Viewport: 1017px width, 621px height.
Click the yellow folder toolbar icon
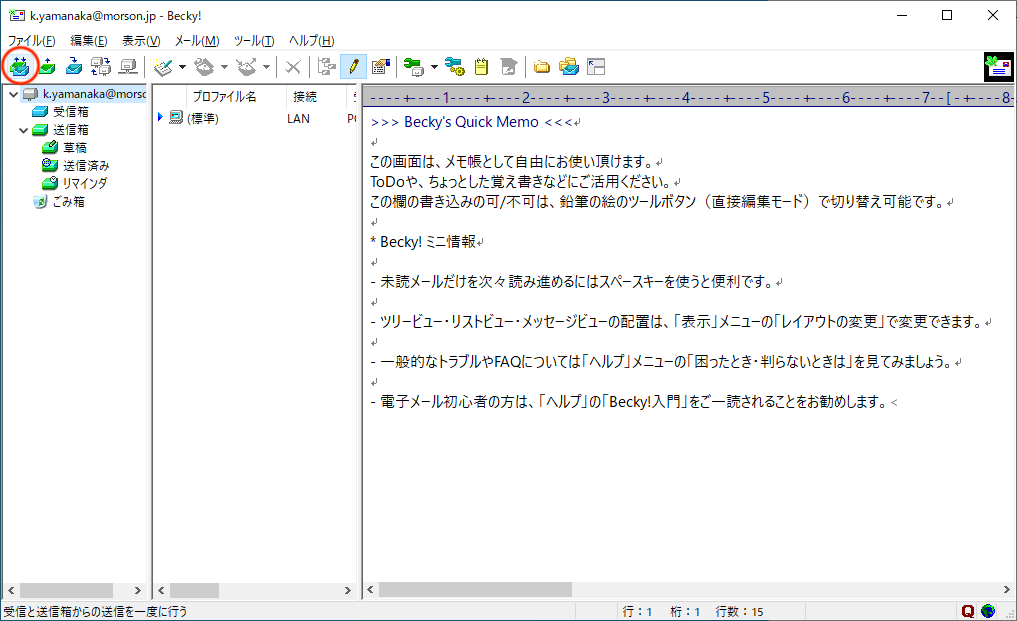pyautogui.click(x=542, y=67)
